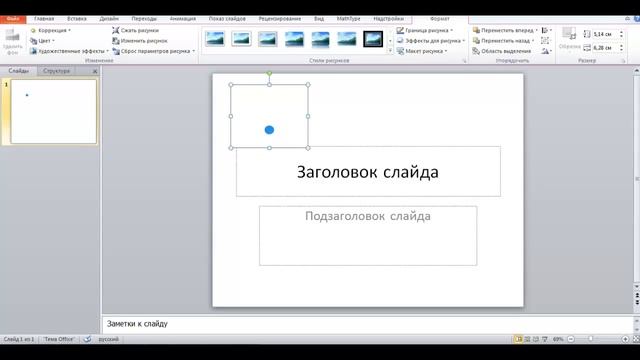The image size is (640, 360).
Task: Click the Обрезка crop tool
Action: (569, 40)
